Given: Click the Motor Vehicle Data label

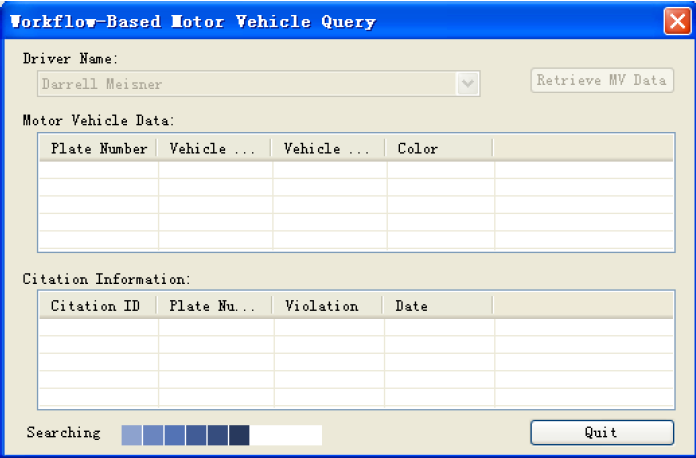Looking at the screenshot, I should [99, 120].
